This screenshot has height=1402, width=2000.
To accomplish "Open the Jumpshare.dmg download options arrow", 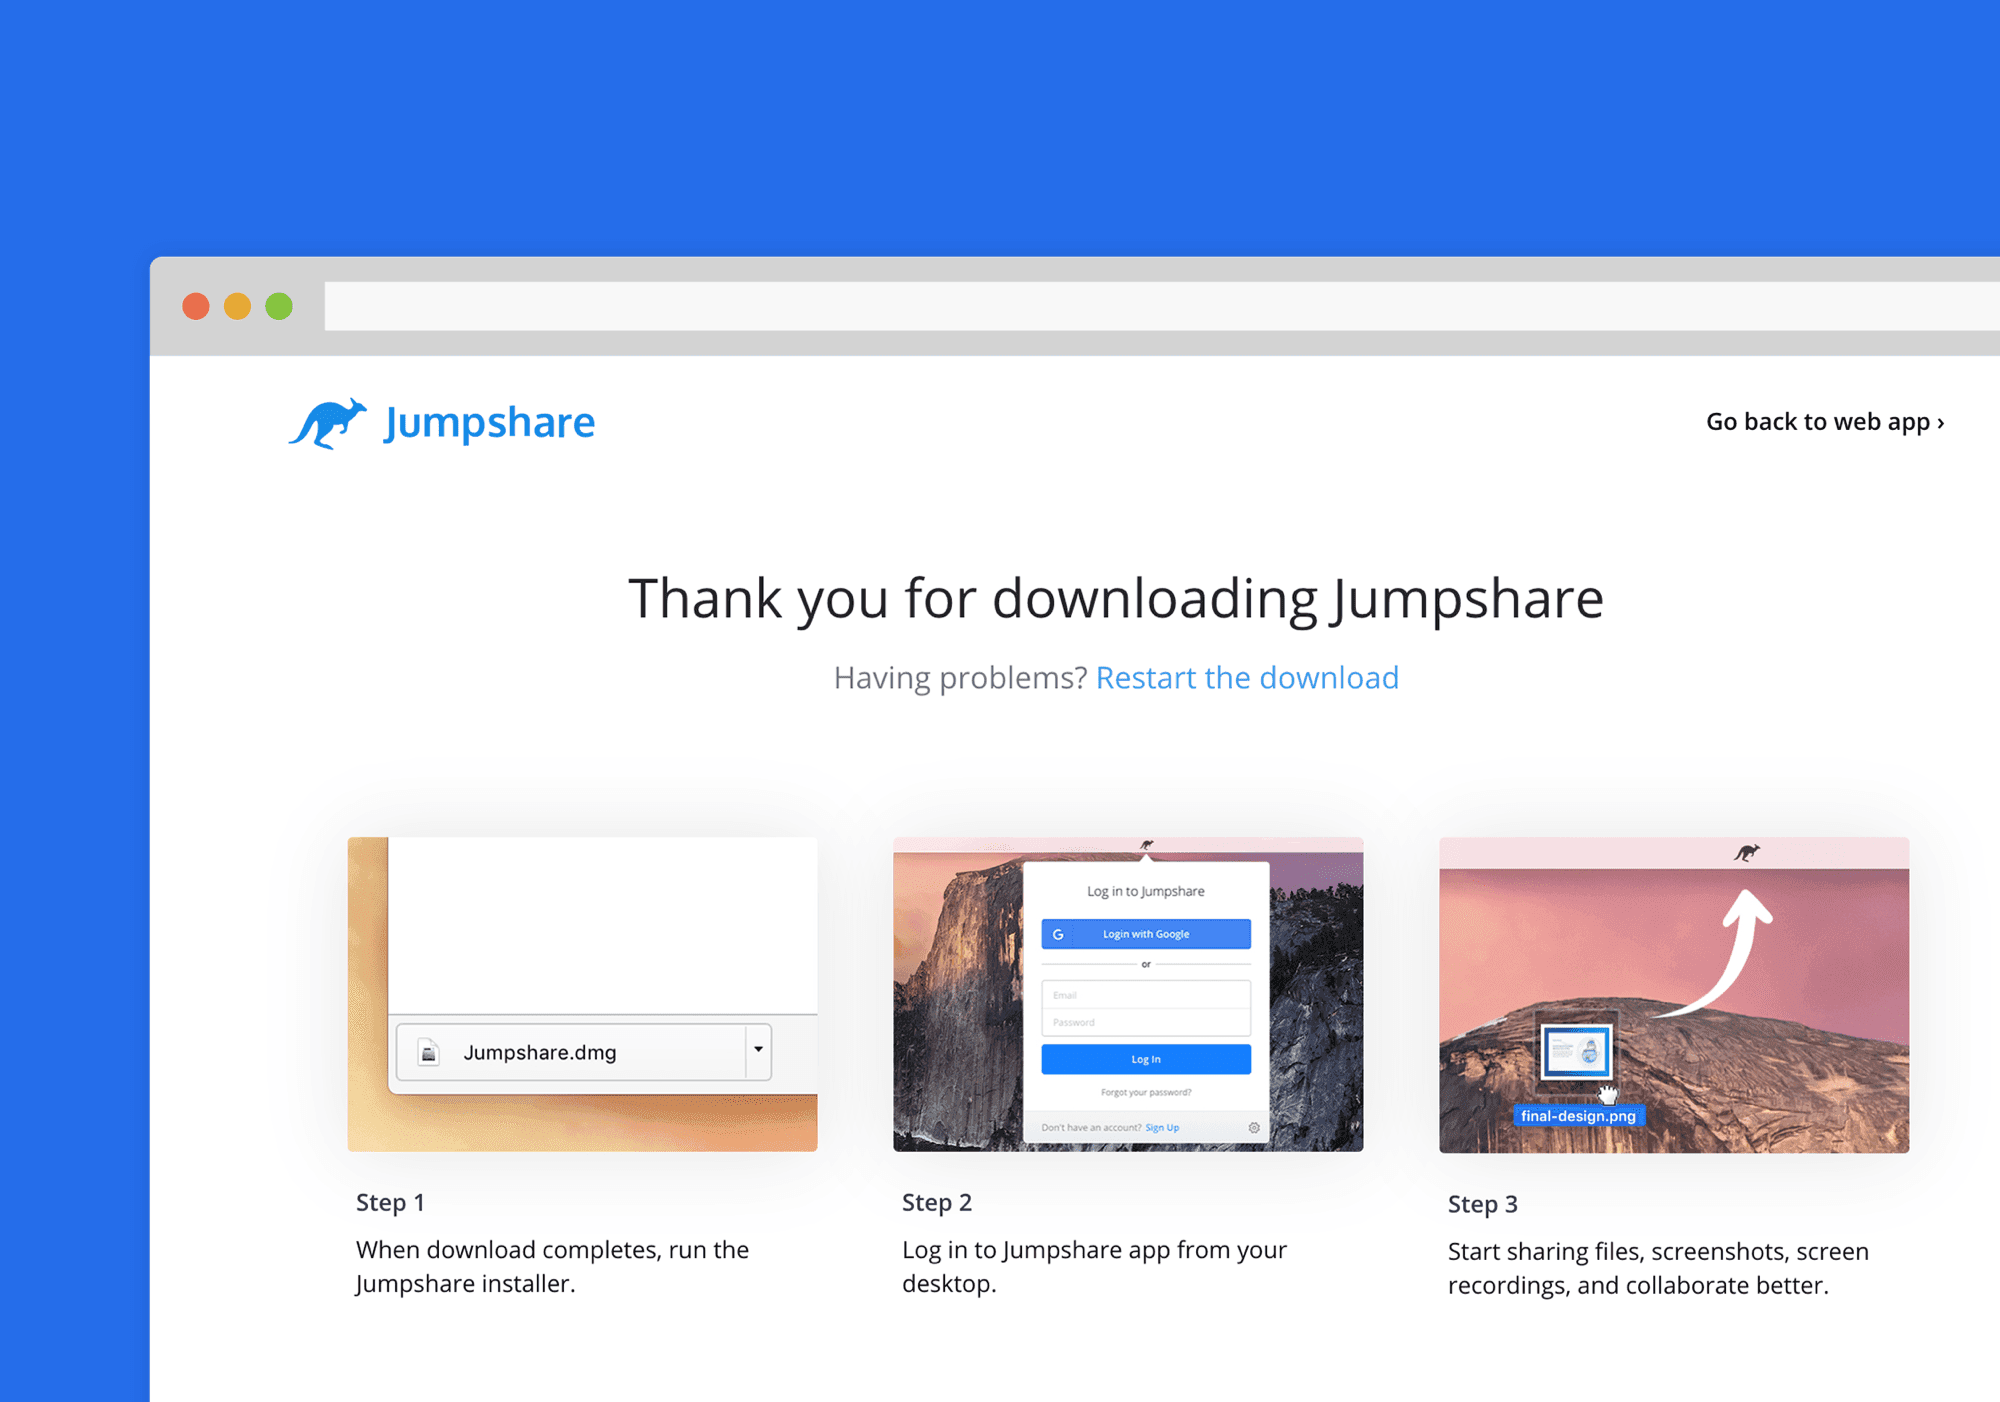I will (760, 1051).
